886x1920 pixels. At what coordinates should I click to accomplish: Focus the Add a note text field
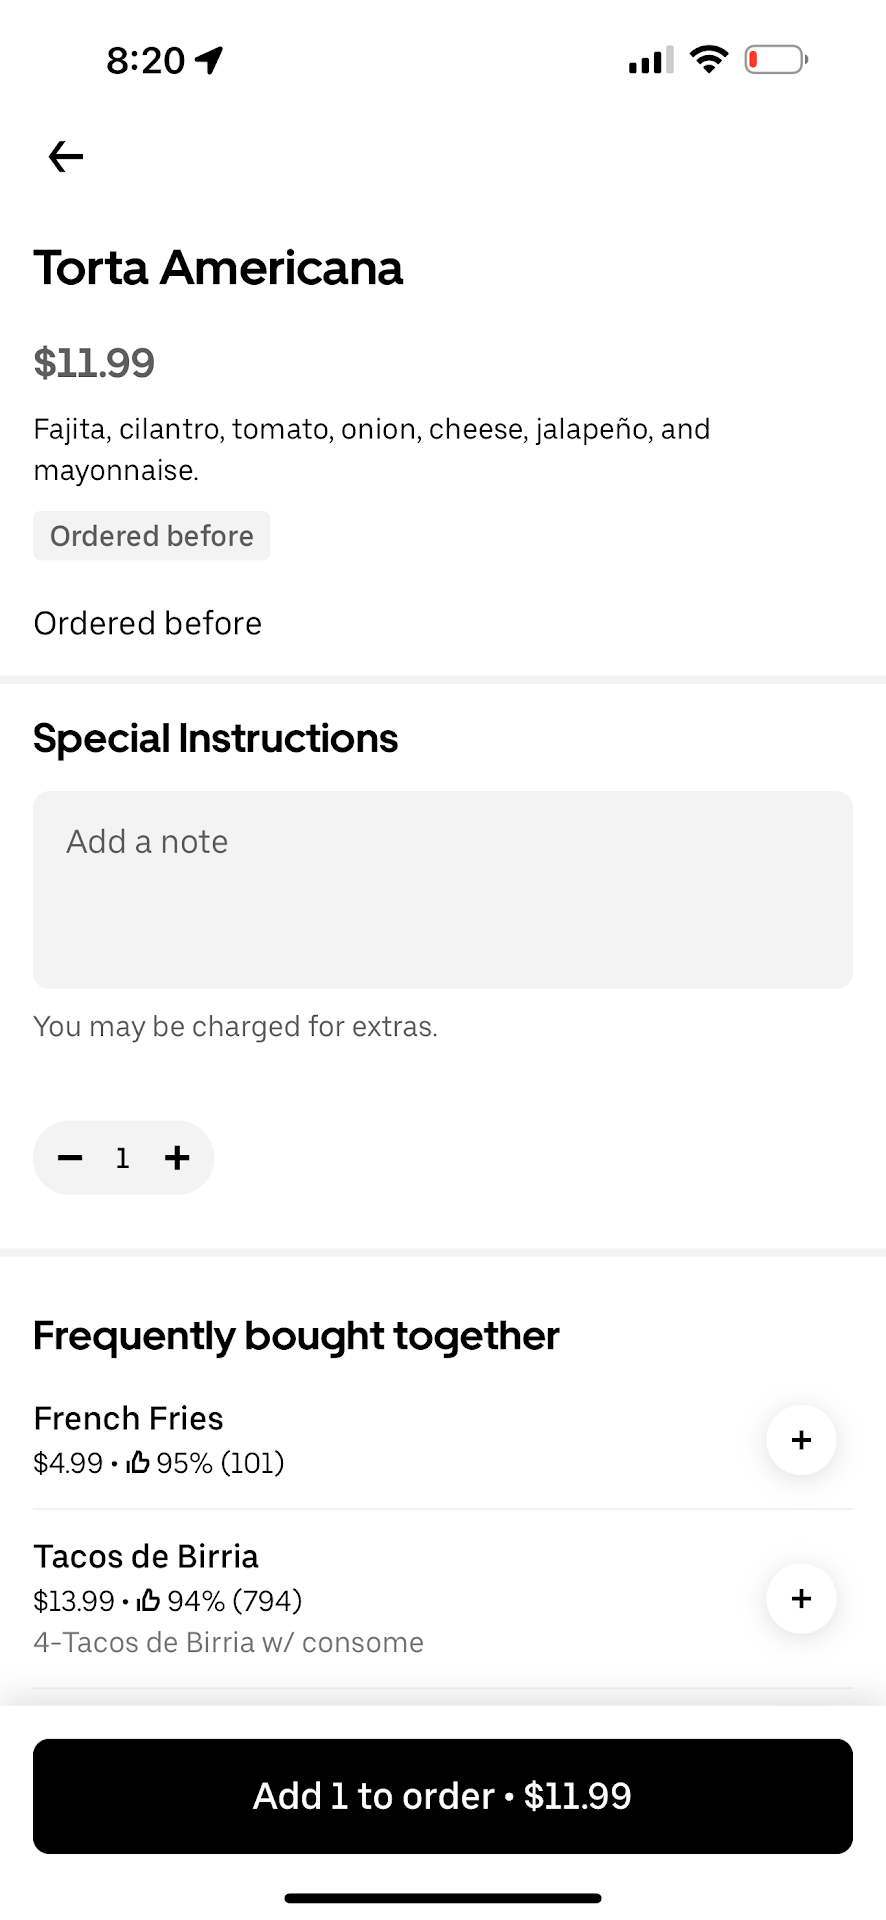[442, 889]
